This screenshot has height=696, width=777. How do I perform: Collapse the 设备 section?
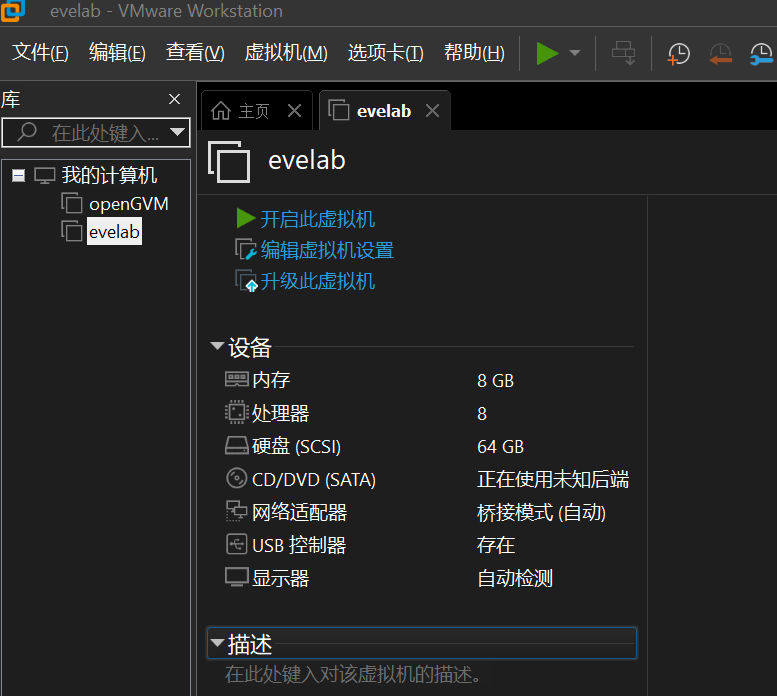(217, 347)
